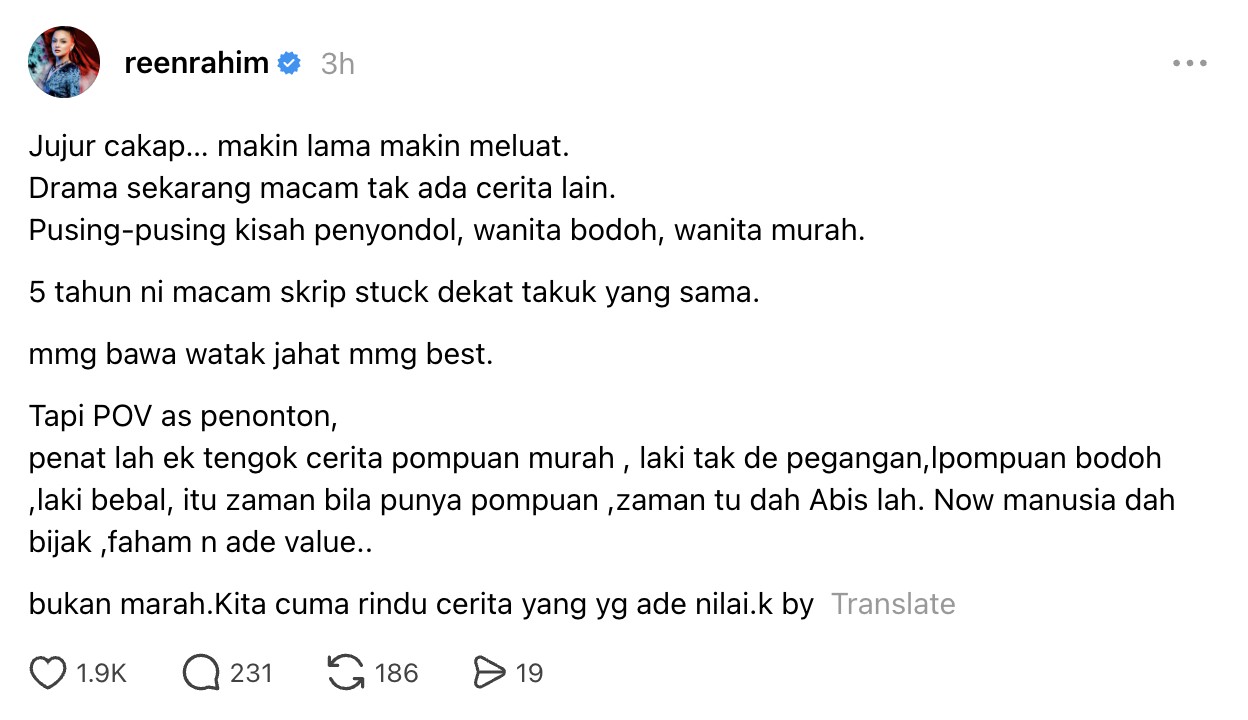Share the post with the paper plane icon
1248x720 pixels.
(489, 673)
